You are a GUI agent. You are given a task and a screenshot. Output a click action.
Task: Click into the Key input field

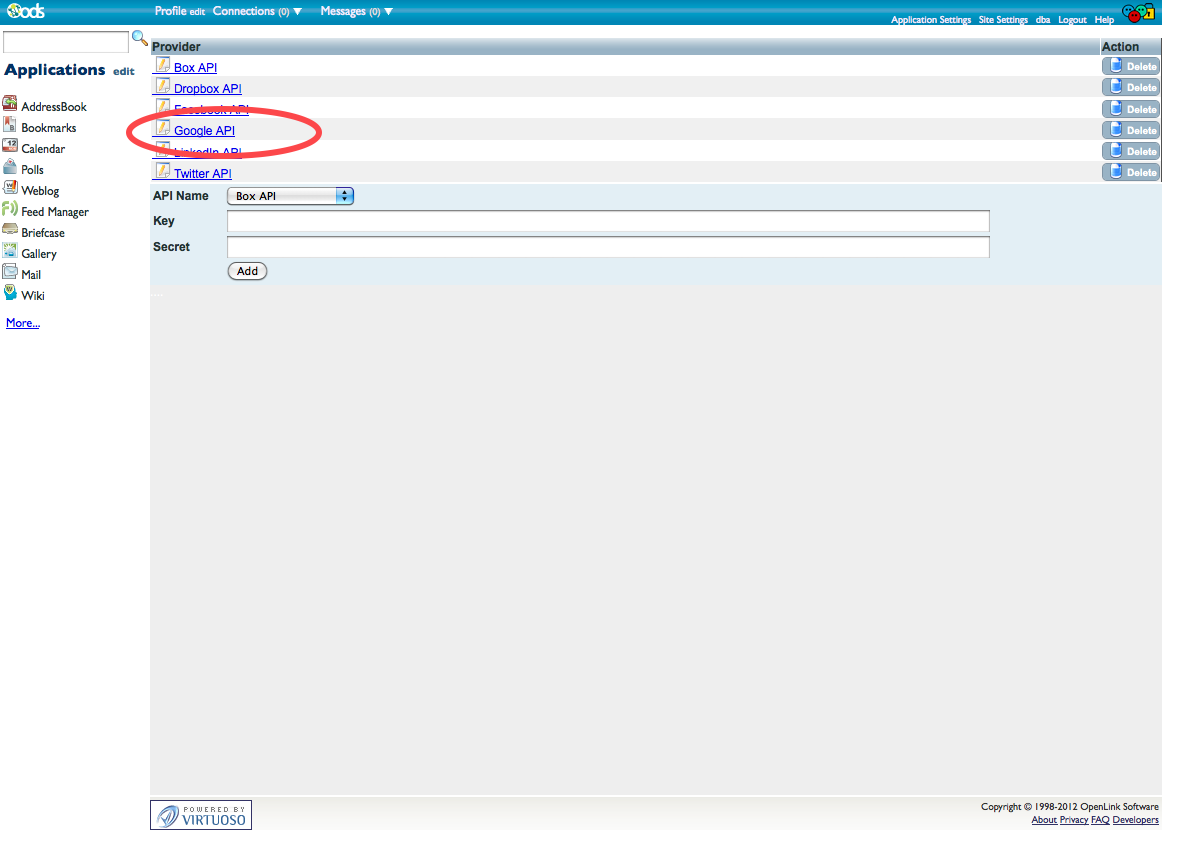[x=608, y=221]
